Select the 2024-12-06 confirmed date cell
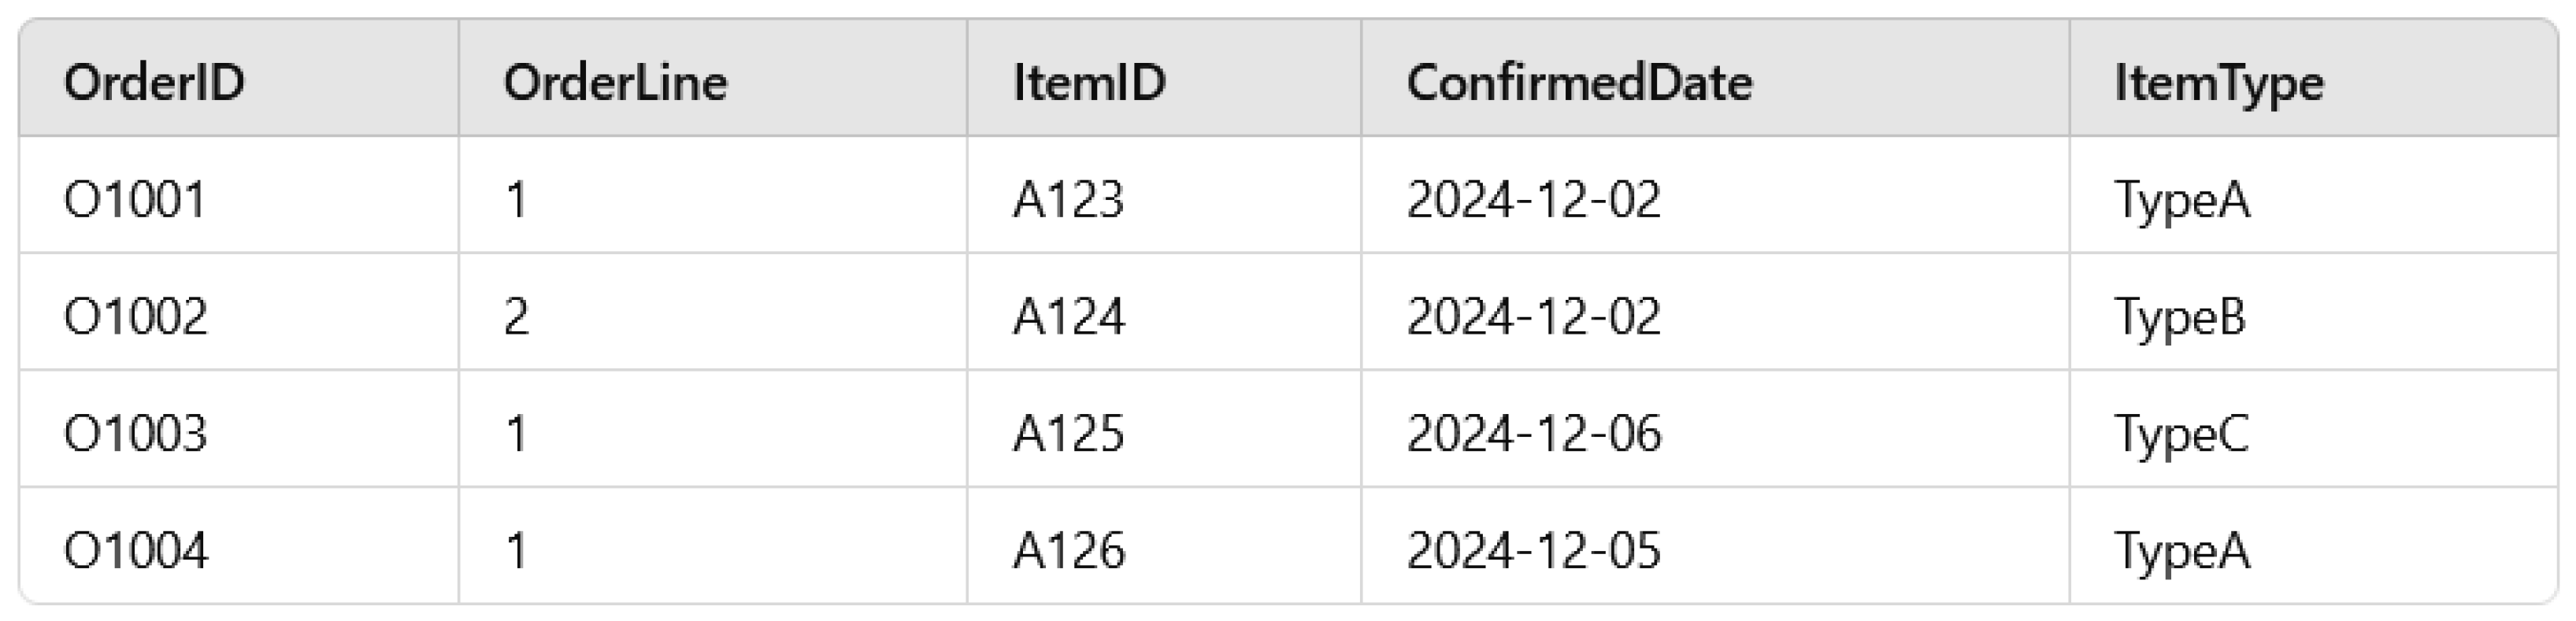This screenshot has height=621, width=2576. coord(1533,433)
